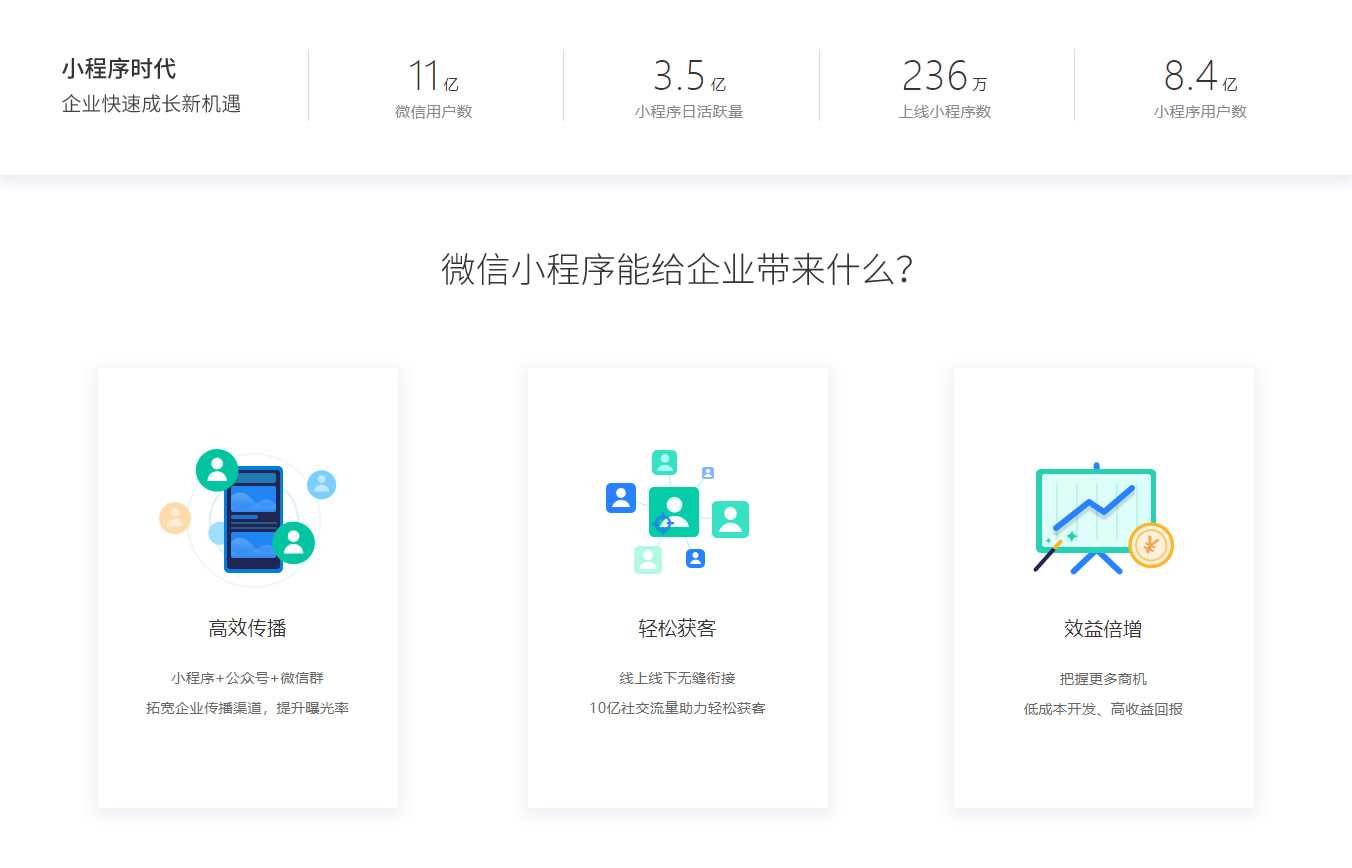Click the blue user tile left of center
1352x868 pixels.
tap(621, 498)
